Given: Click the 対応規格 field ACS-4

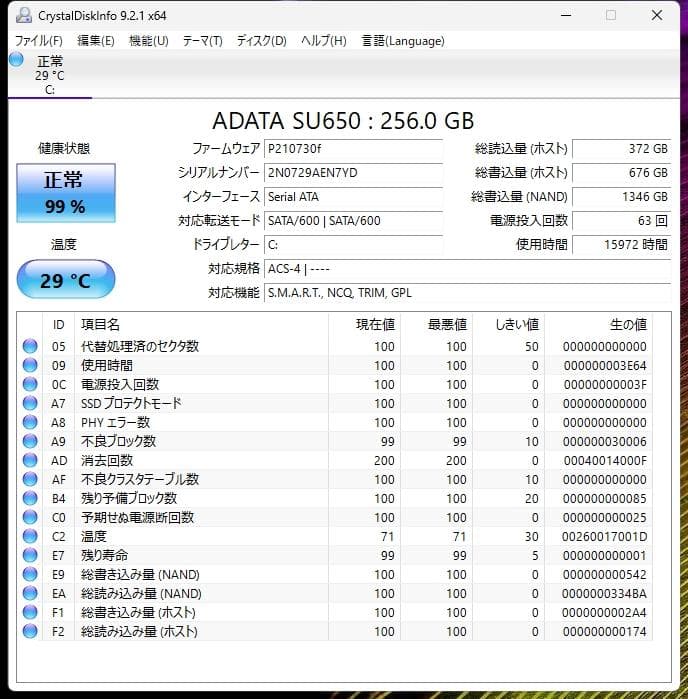Looking at the screenshot, I should pos(468,269).
